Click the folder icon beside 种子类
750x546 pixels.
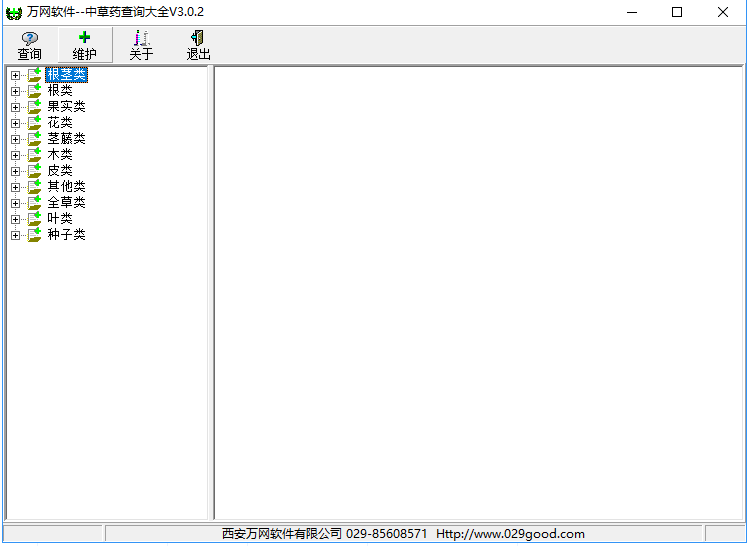(x=34, y=234)
